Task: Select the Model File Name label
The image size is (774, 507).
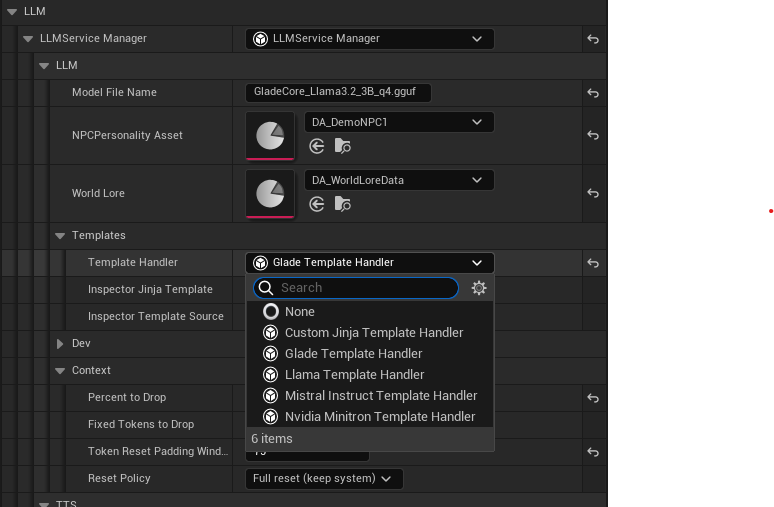Action: 114,92
